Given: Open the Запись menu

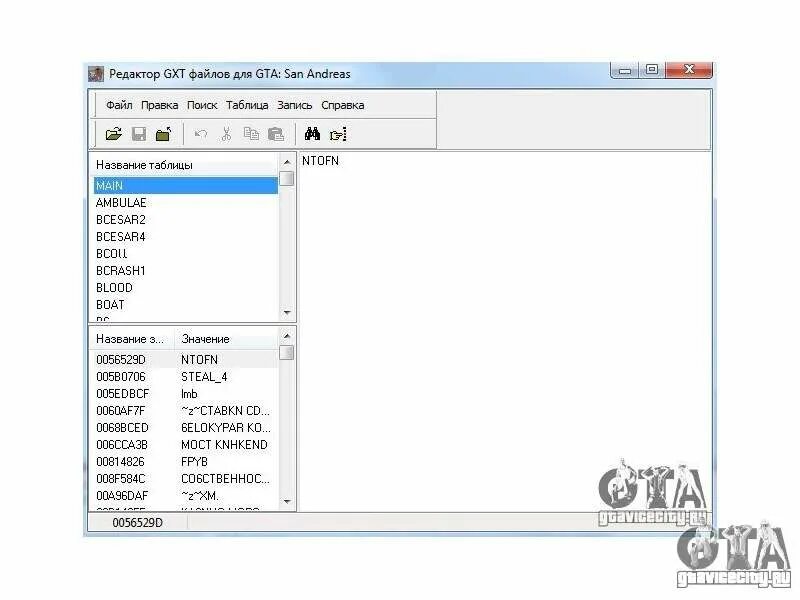Looking at the screenshot, I should (294, 105).
